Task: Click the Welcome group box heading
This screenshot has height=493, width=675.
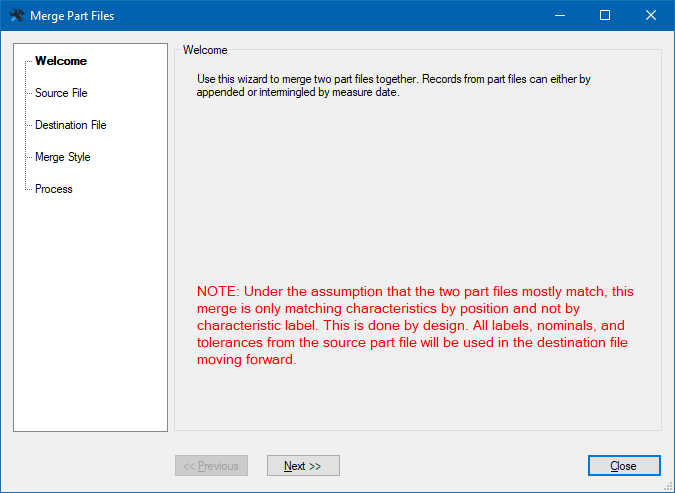Action: tap(205, 50)
